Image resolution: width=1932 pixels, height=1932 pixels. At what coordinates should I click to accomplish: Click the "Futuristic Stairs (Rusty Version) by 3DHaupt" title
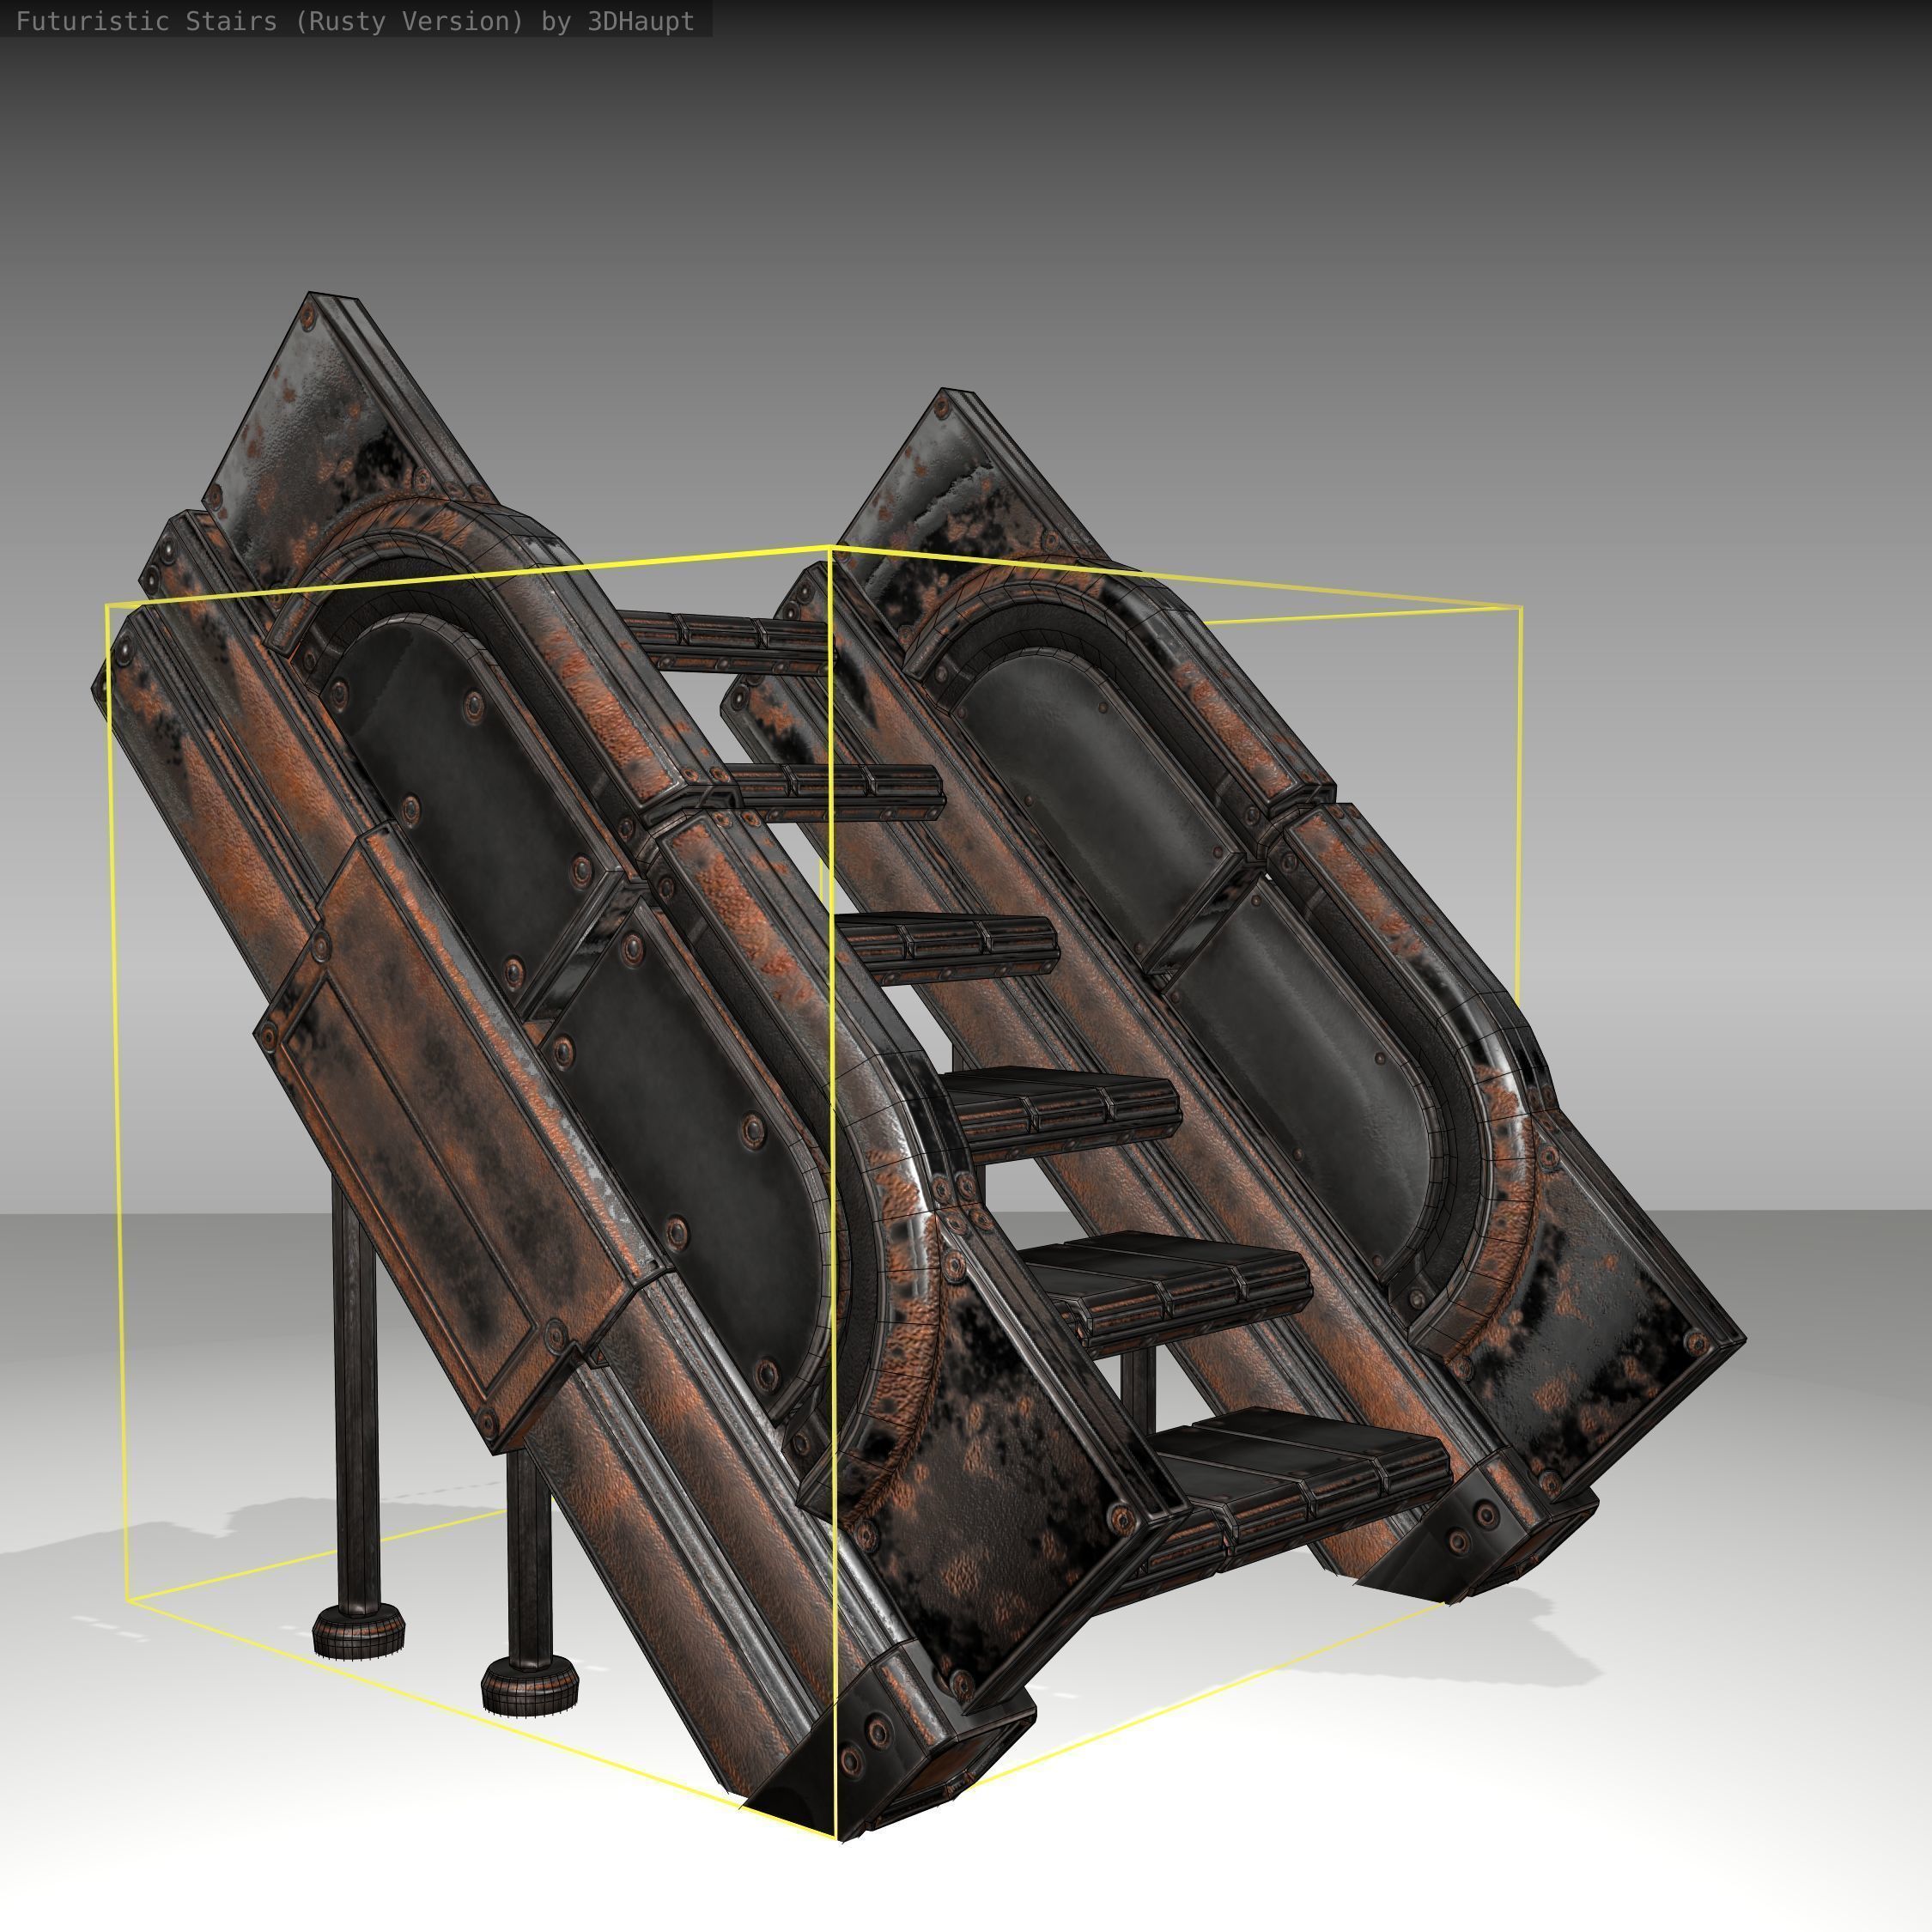coord(355,22)
